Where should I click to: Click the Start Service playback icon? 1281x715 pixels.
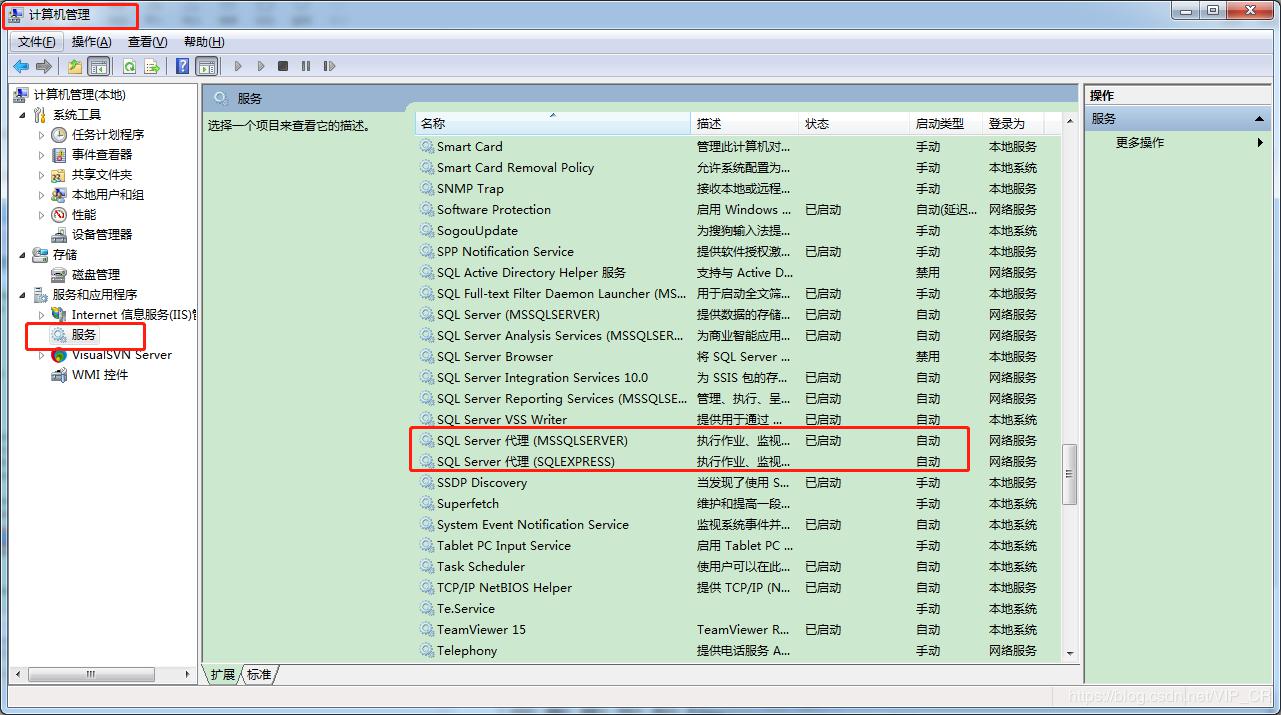pyautogui.click(x=237, y=66)
